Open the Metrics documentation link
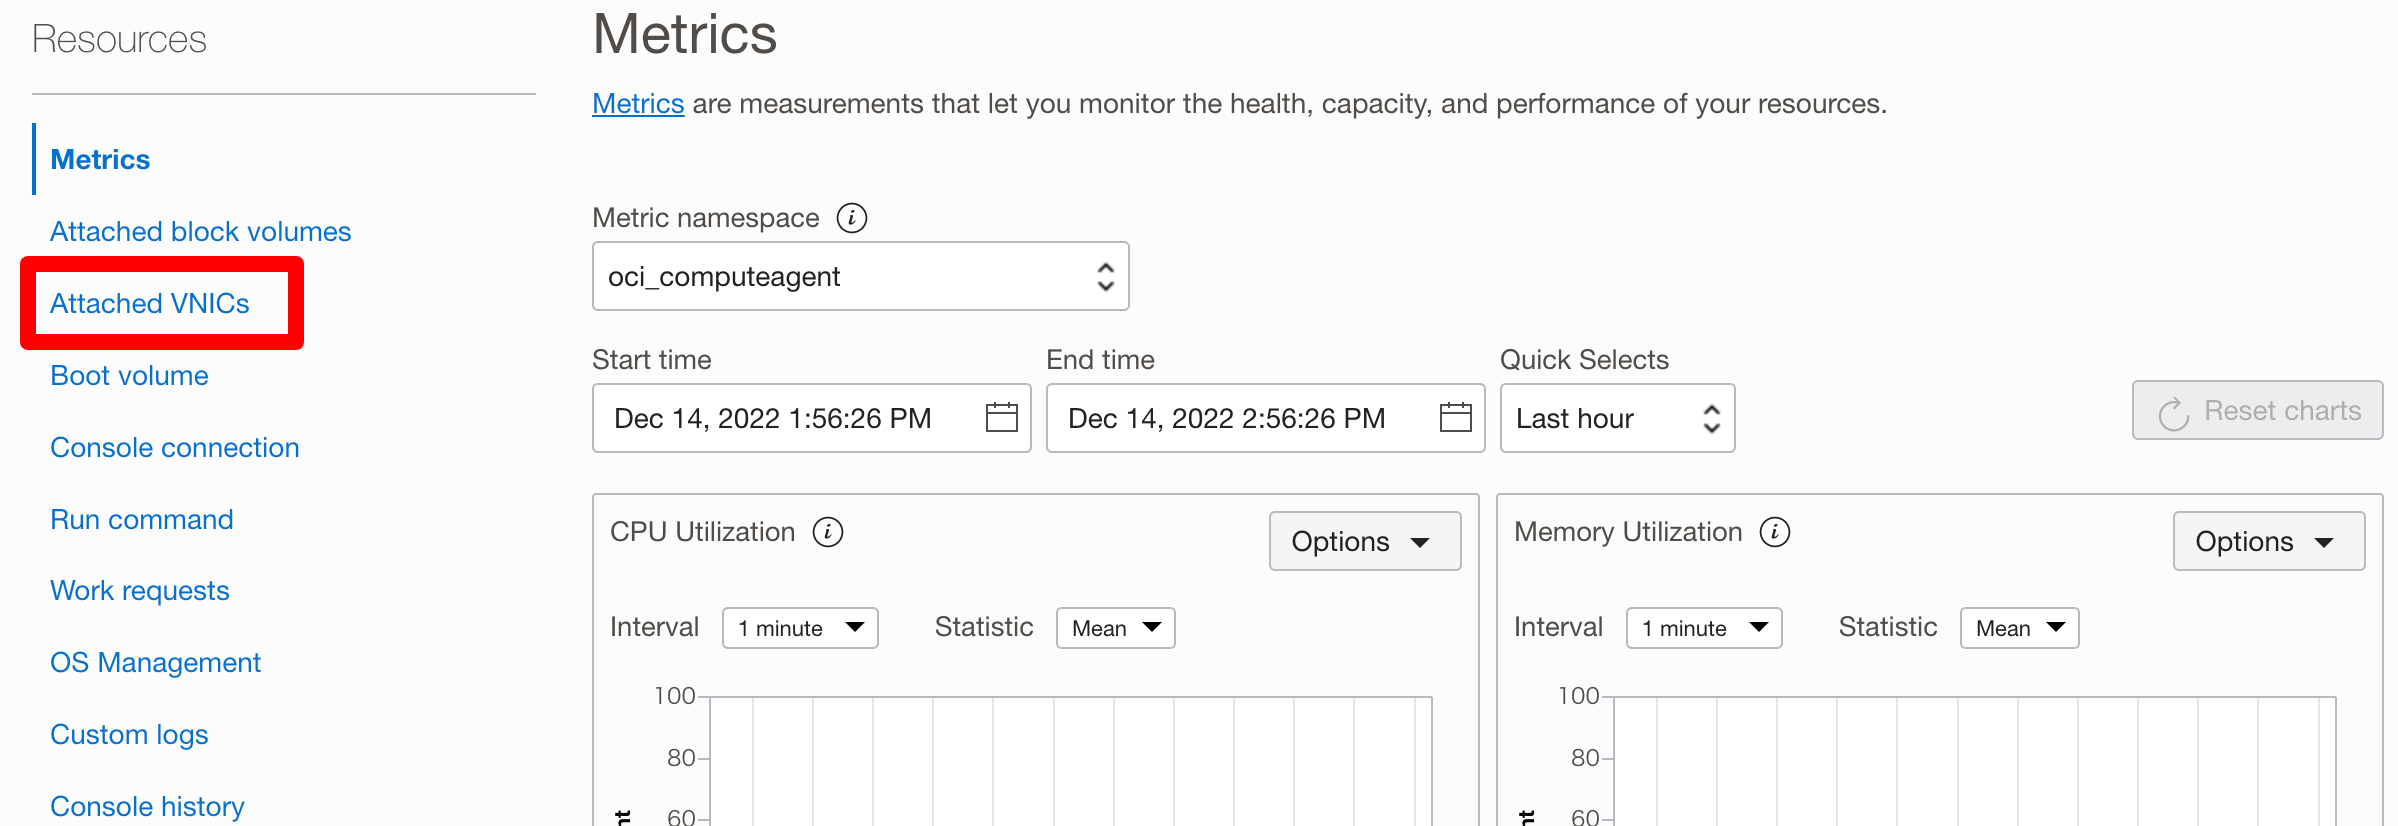Screen dimensions: 2398x826 click(638, 104)
